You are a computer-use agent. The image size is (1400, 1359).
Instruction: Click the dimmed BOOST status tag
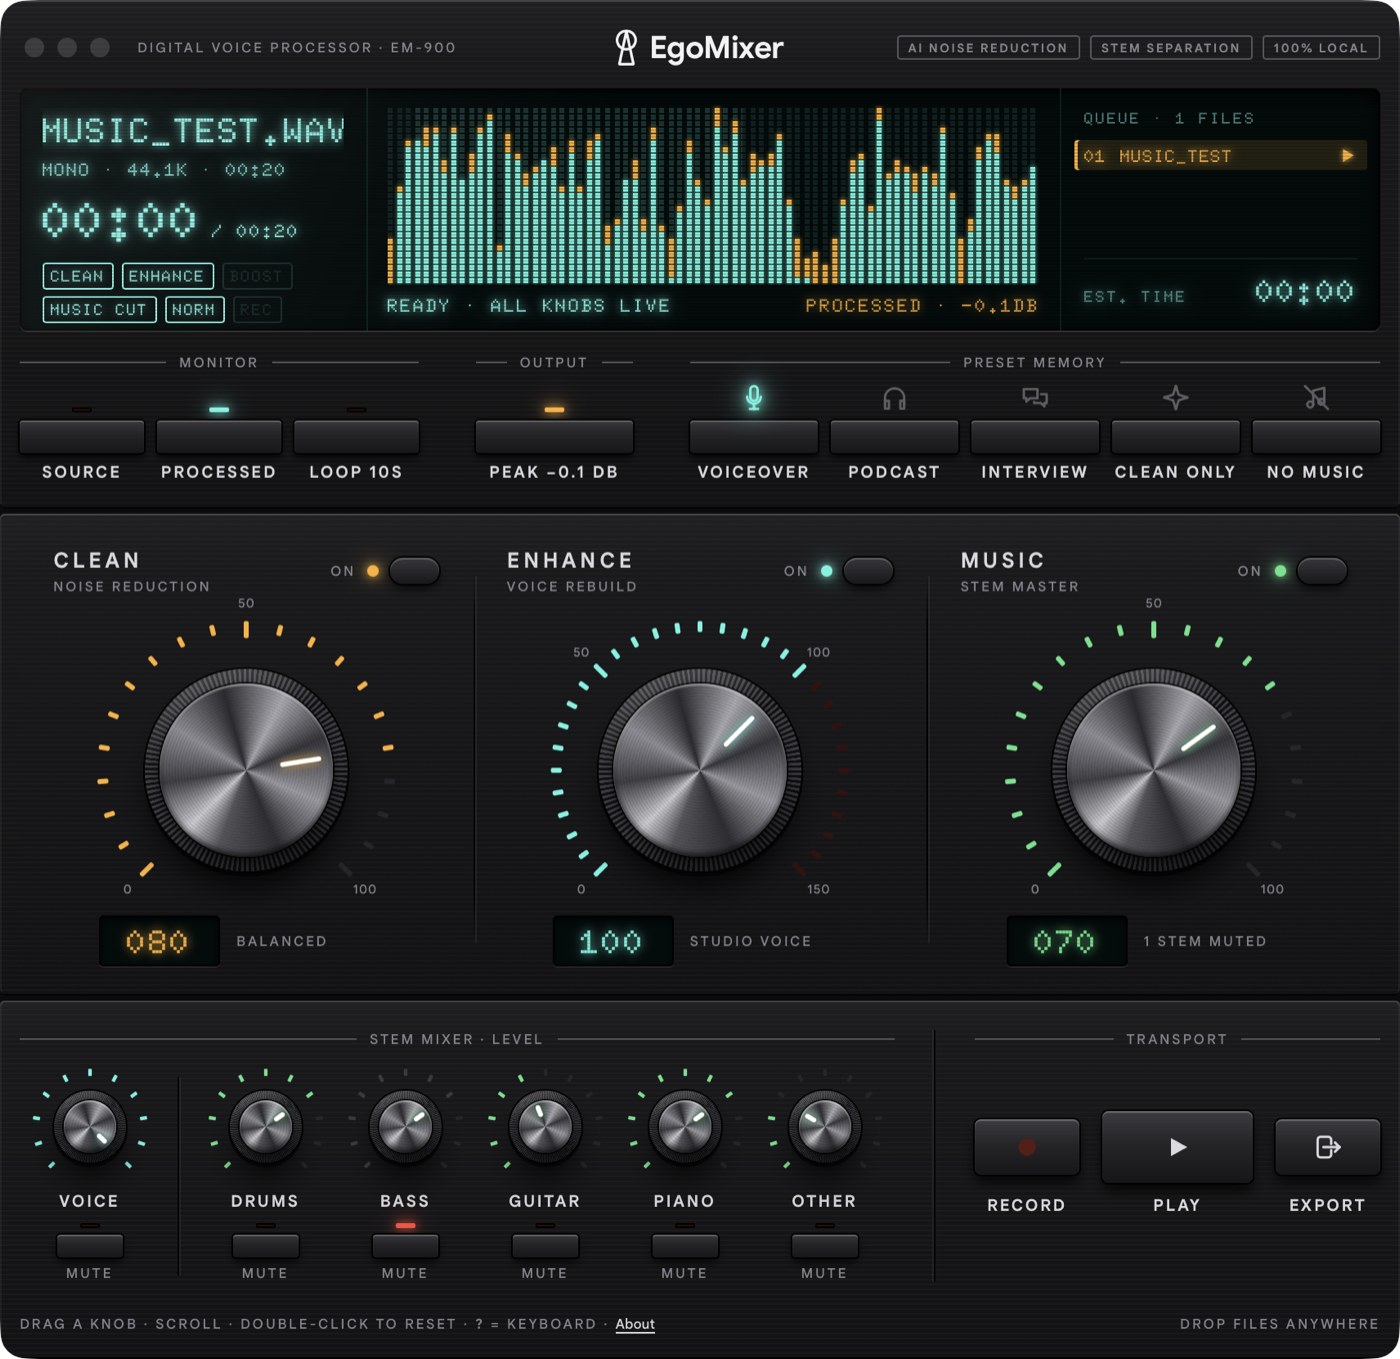pos(257,276)
